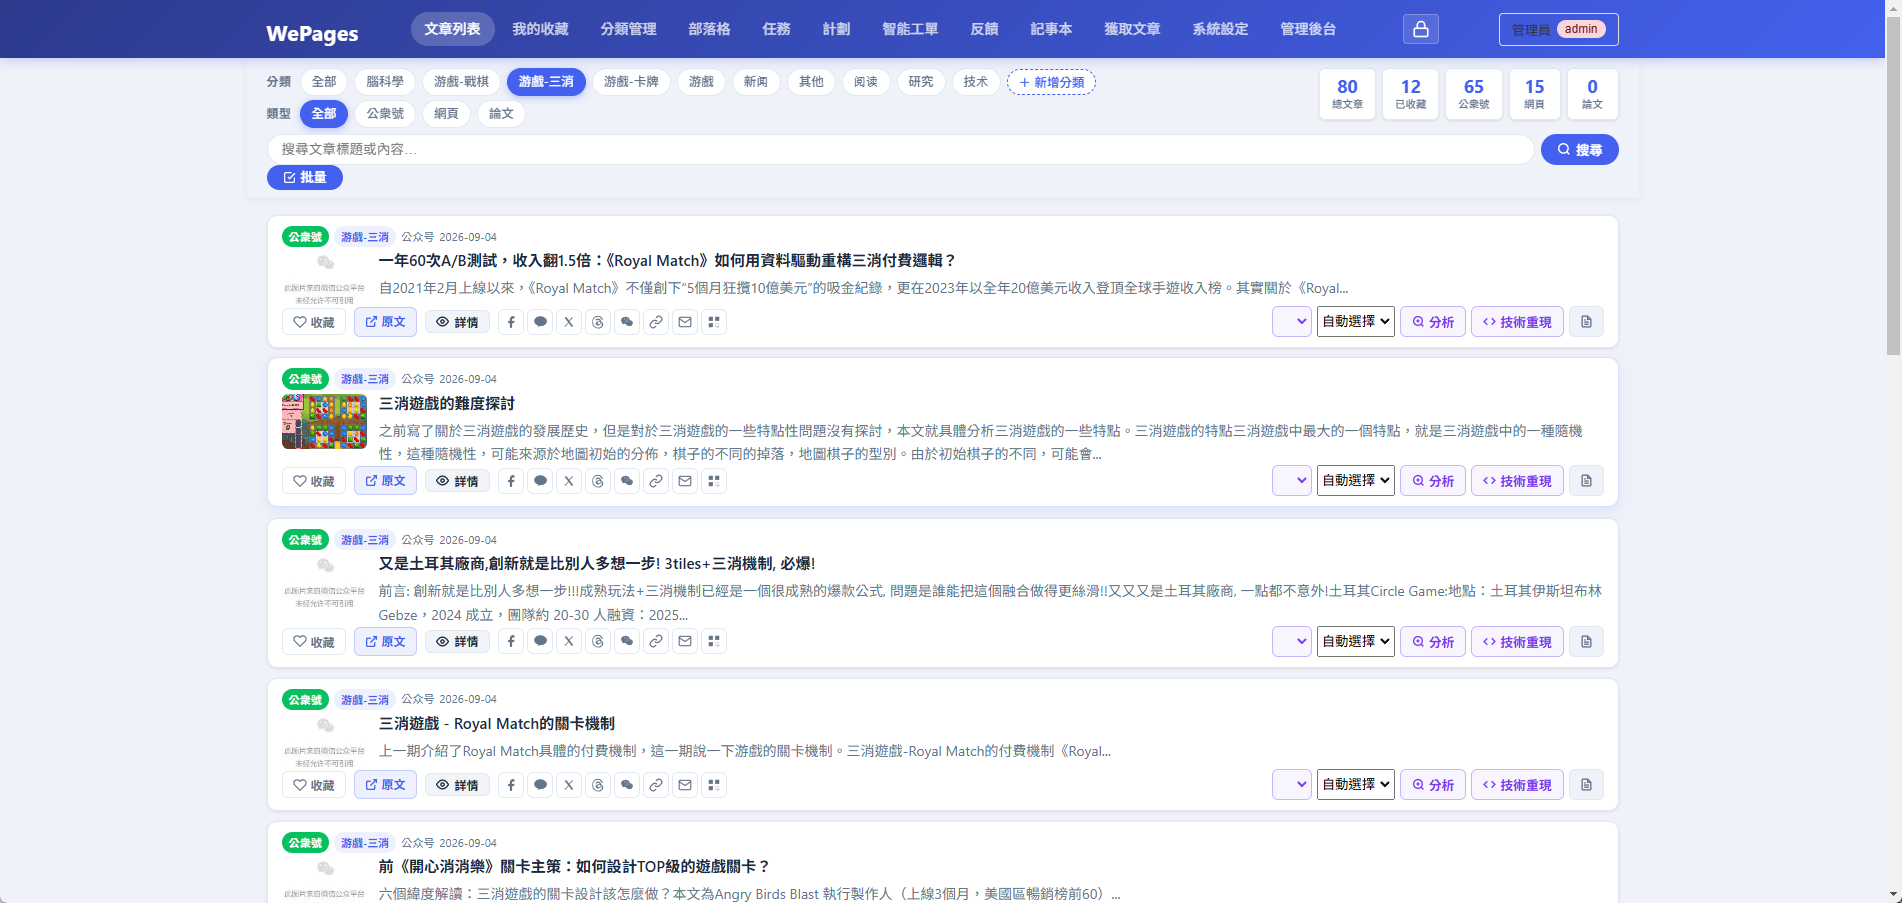
Task: Favorite the 三消遊戲的難度探討 article
Action: click(314, 481)
